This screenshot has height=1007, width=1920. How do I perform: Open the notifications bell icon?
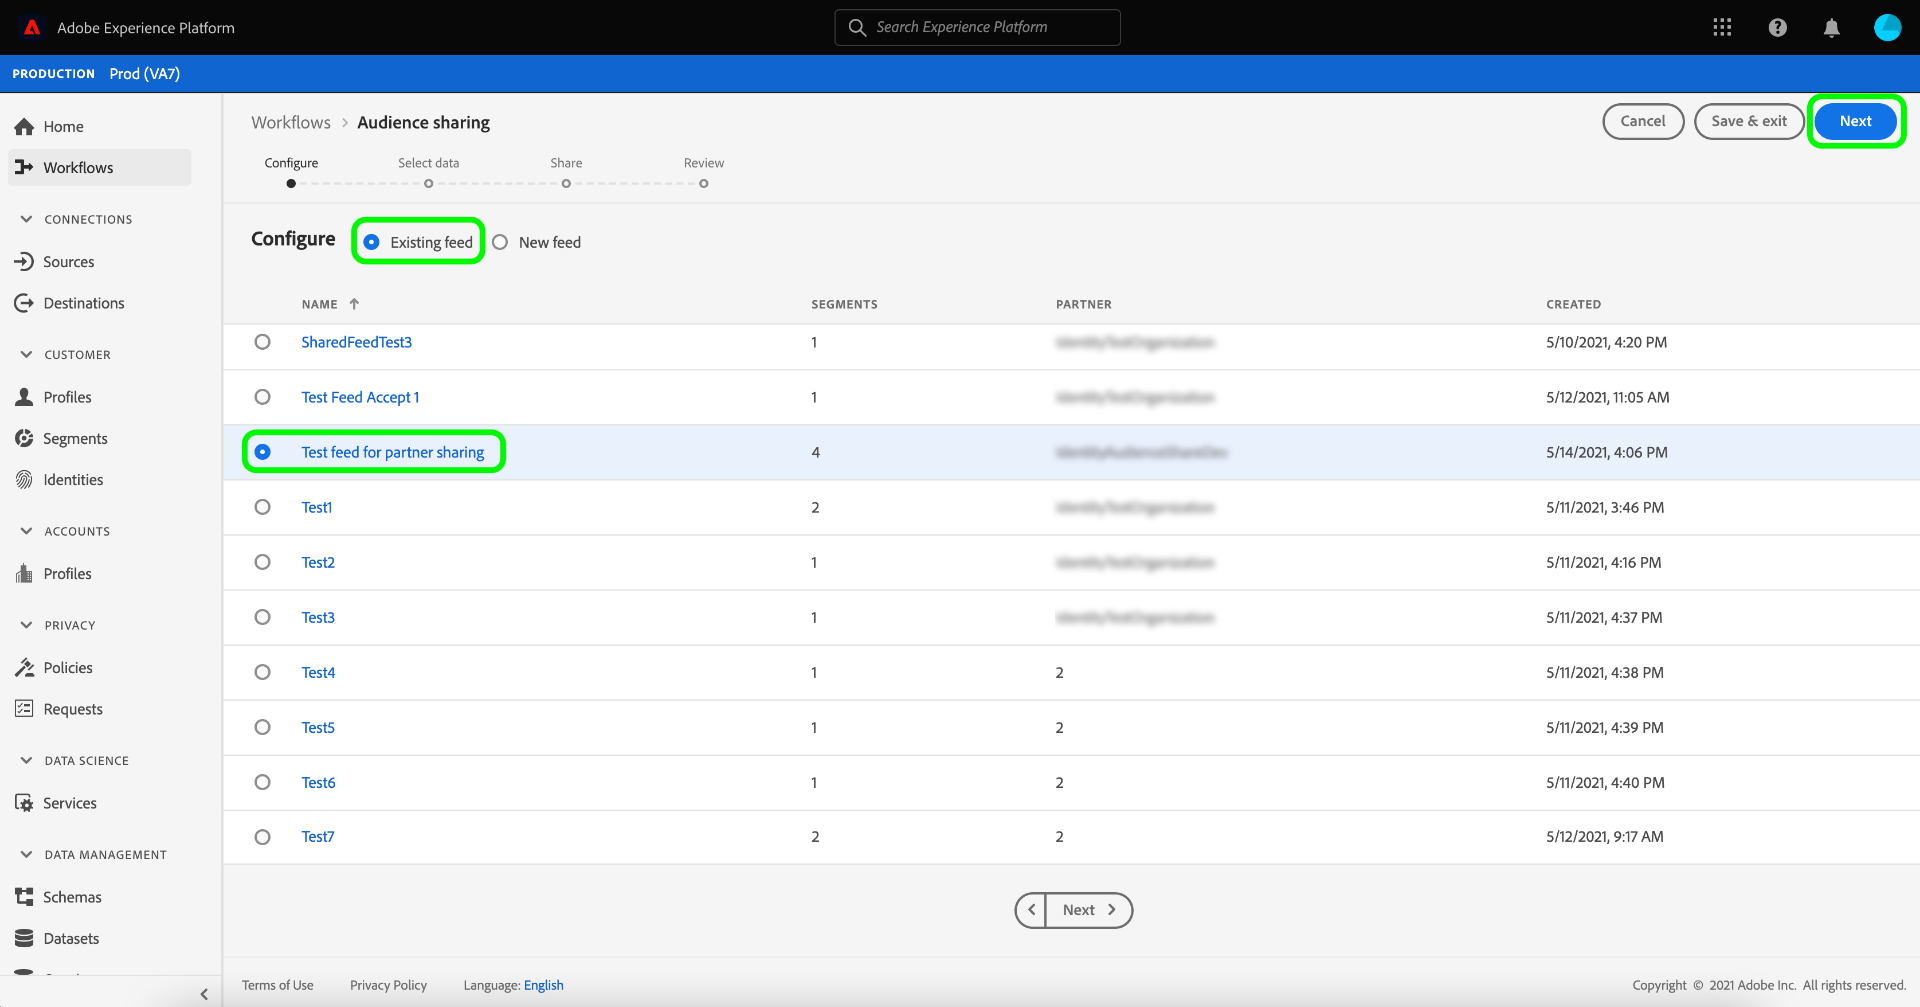click(1832, 27)
